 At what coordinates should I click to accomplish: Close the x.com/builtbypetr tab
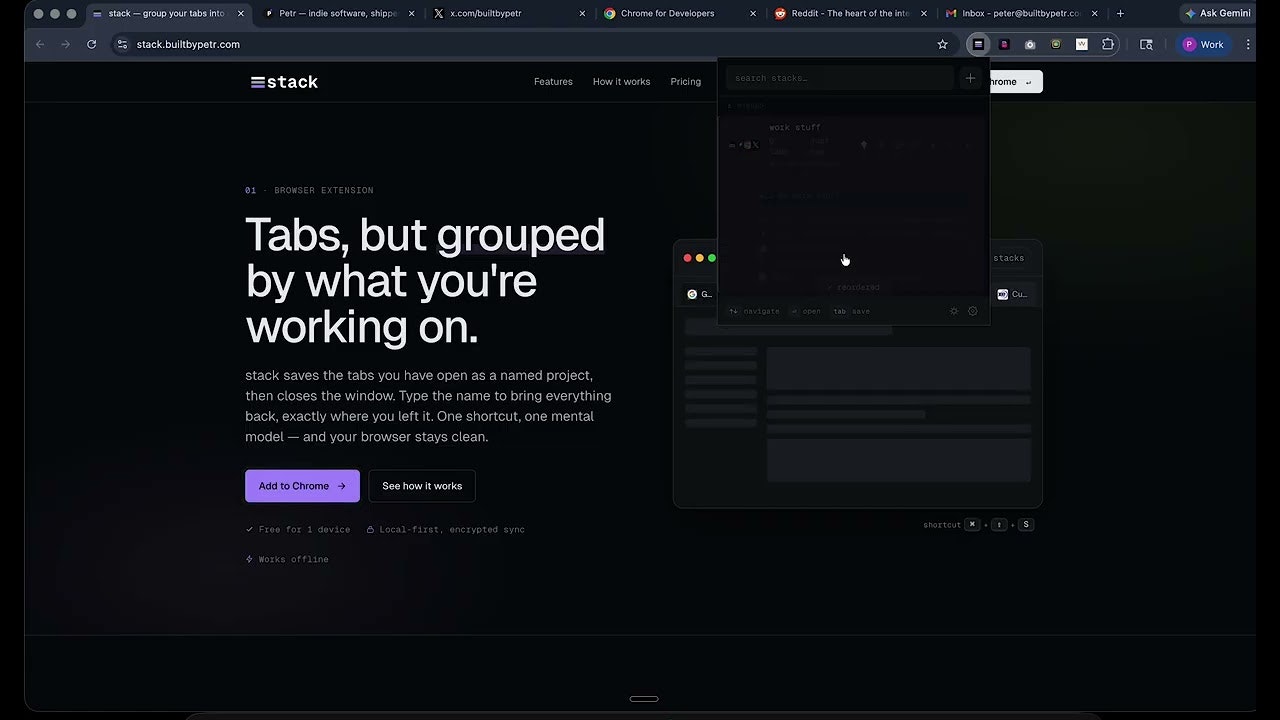(582, 14)
